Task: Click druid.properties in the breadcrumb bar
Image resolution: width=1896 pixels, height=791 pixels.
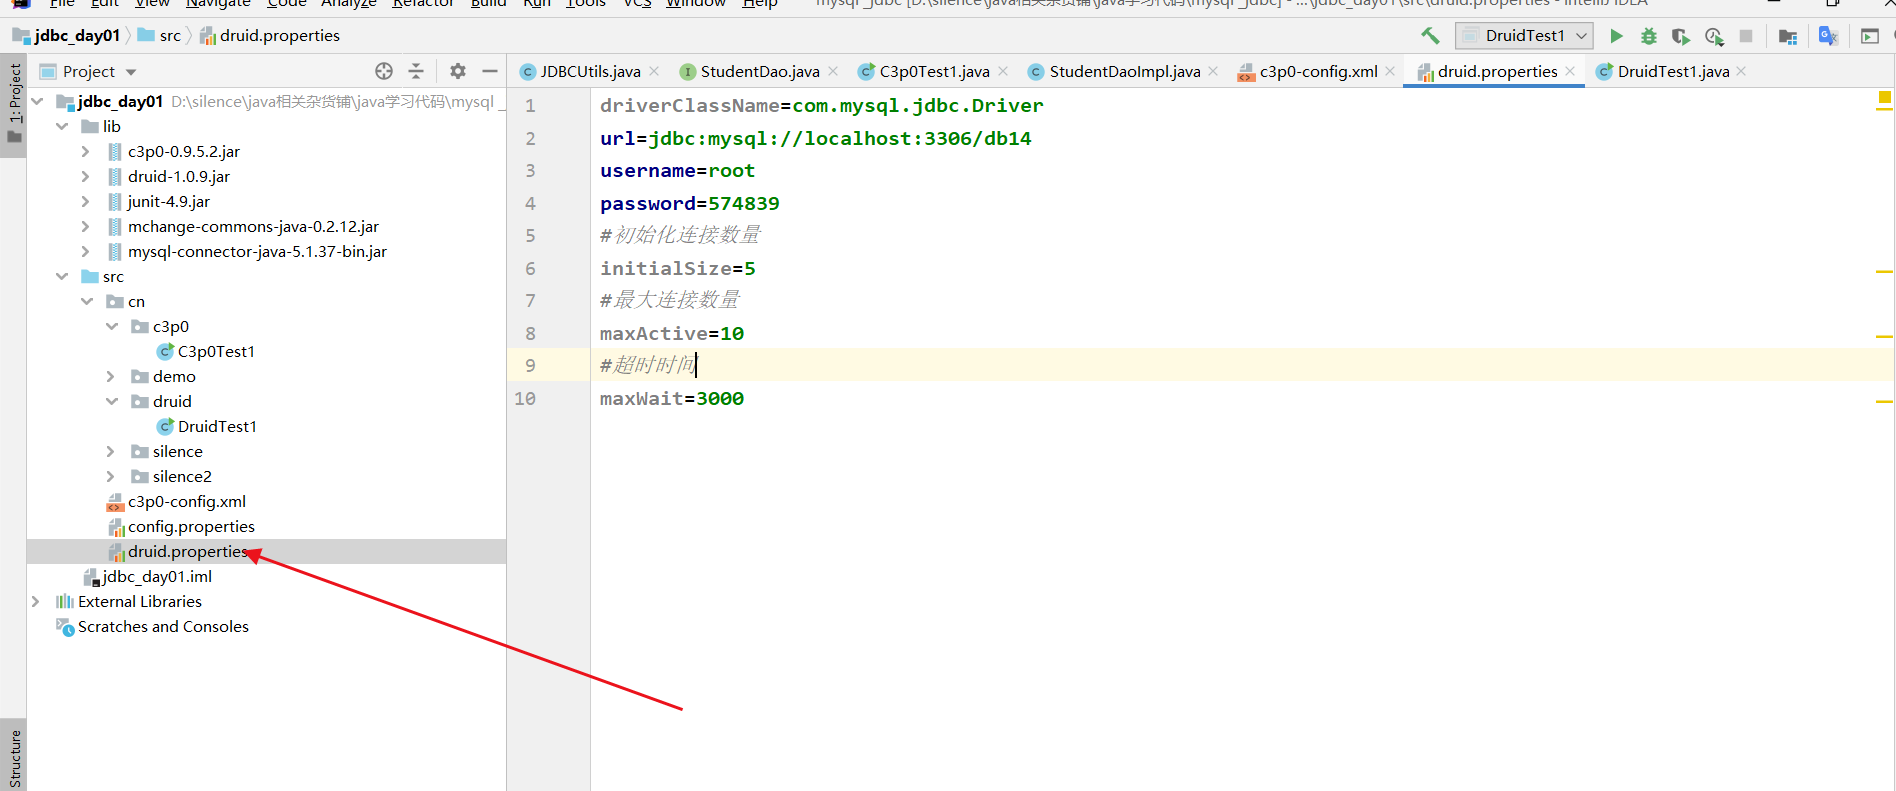Action: point(280,36)
